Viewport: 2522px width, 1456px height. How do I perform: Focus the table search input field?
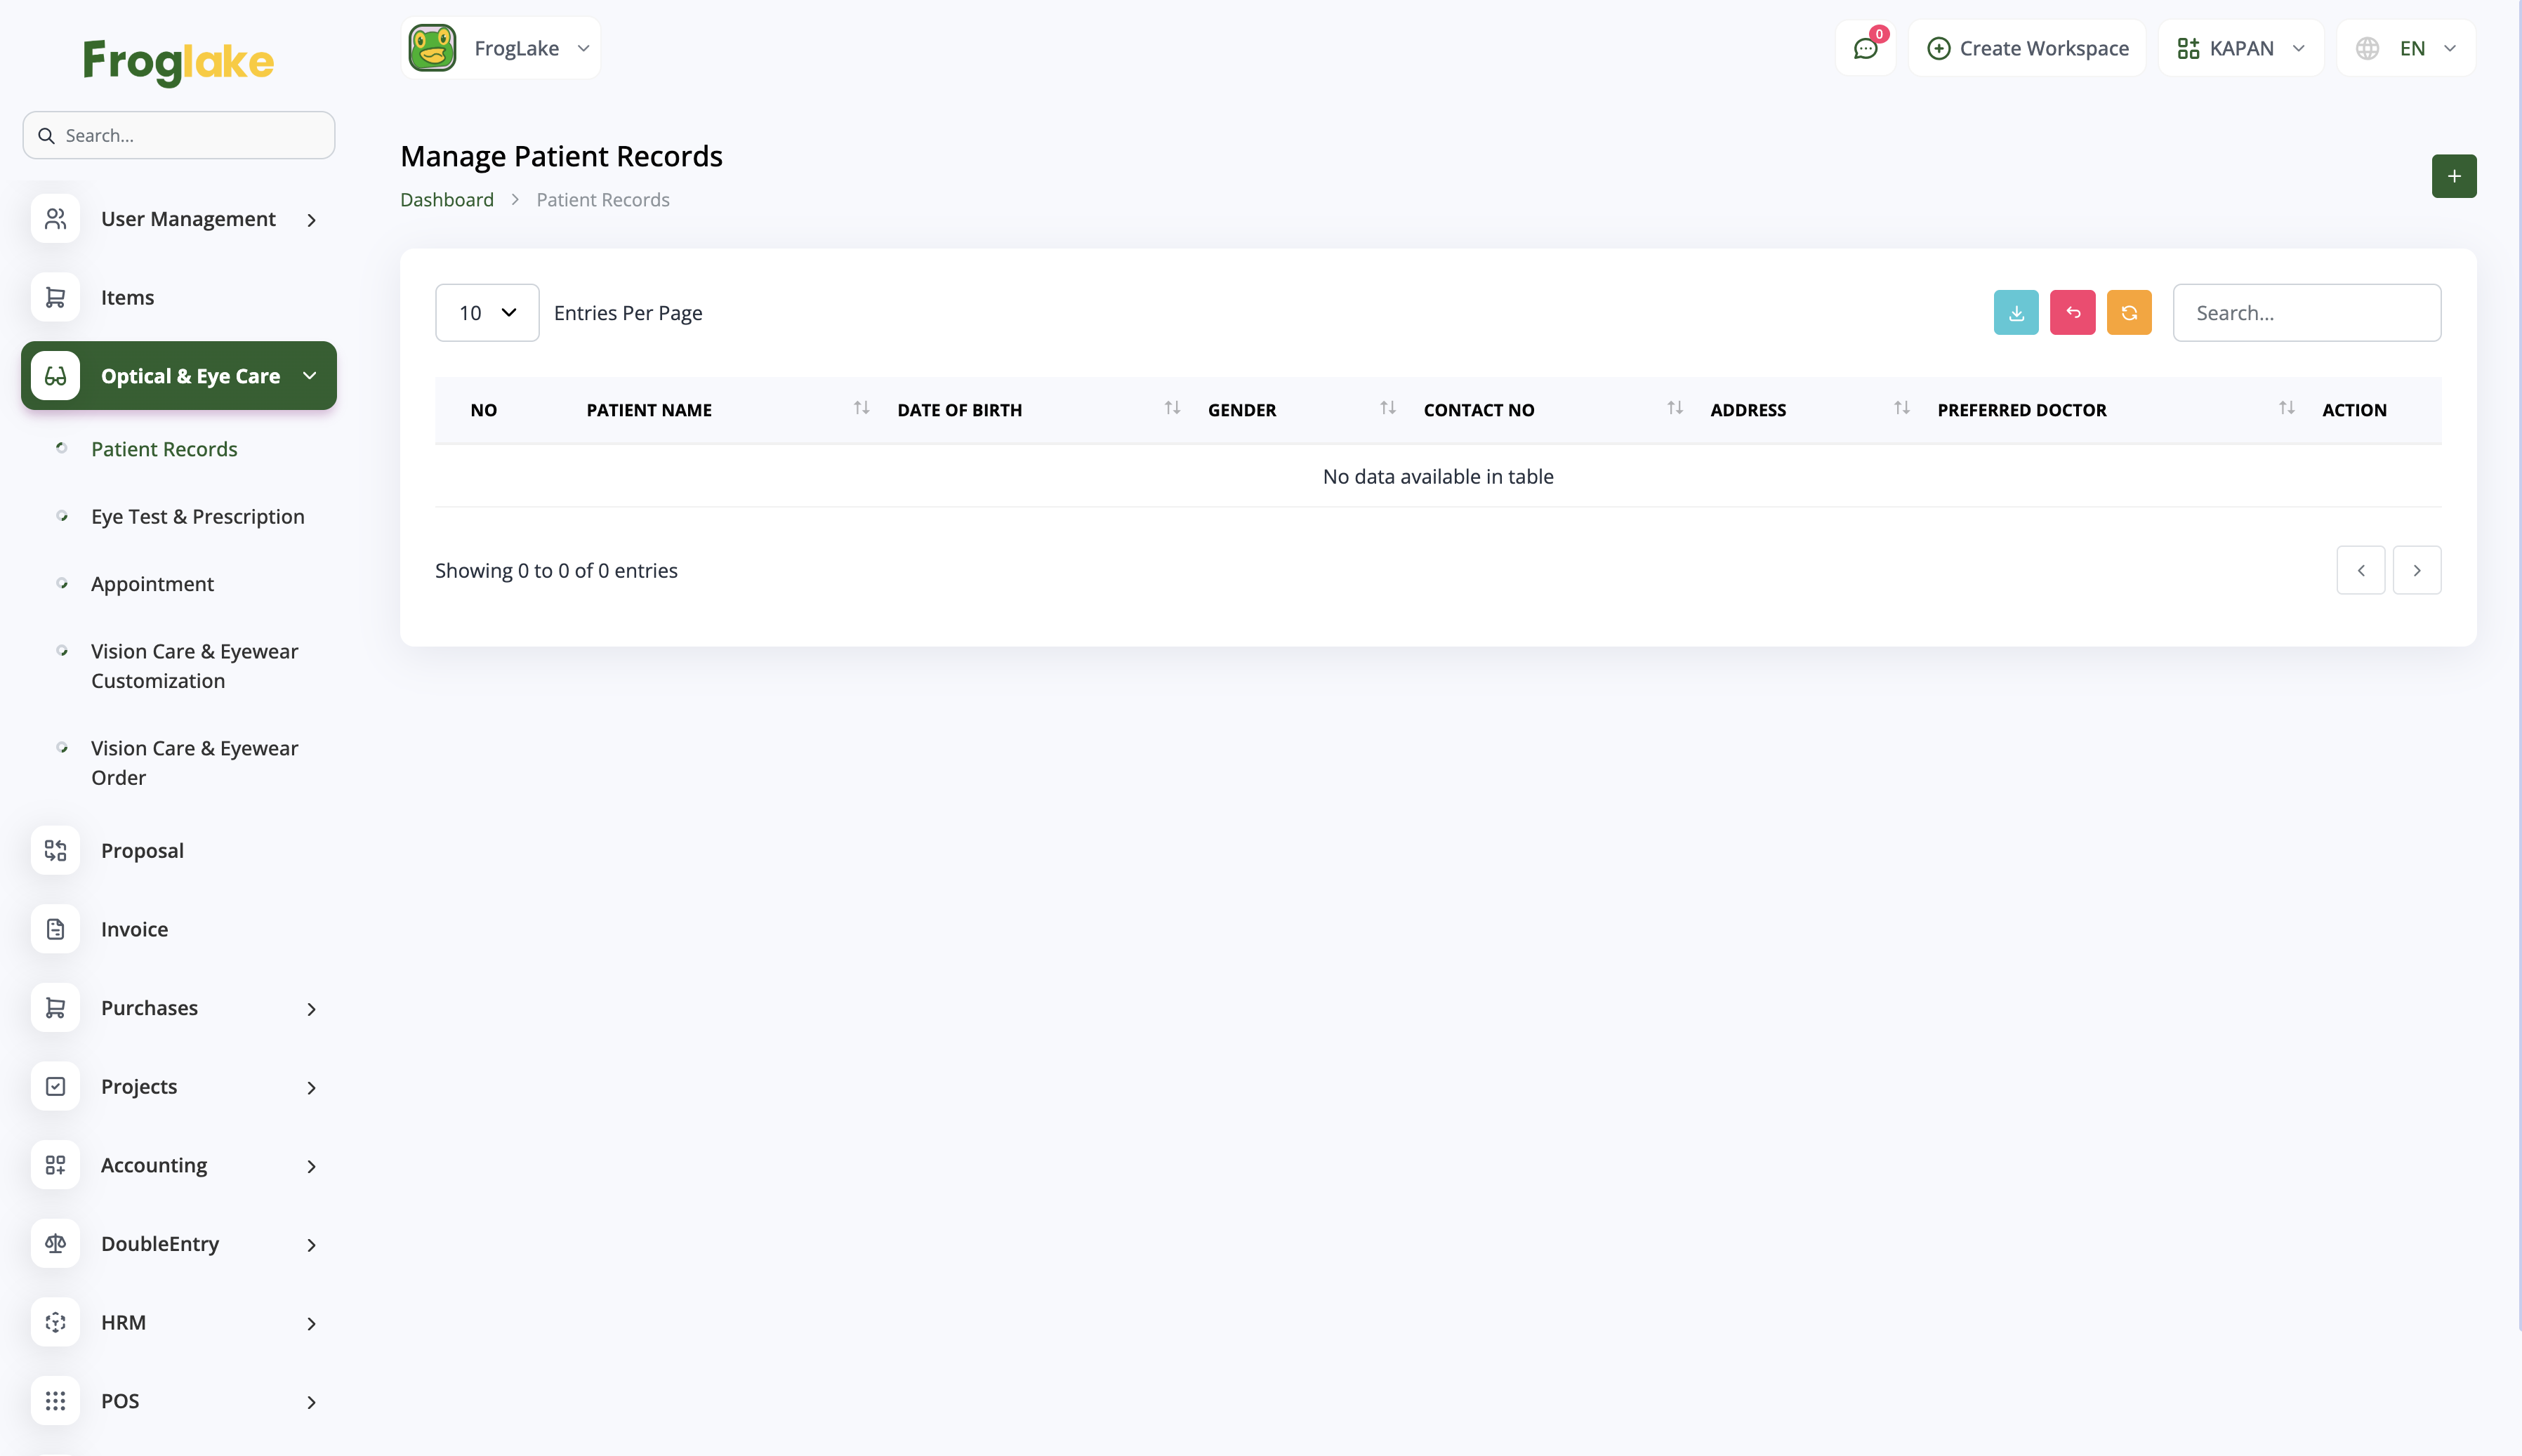tap(2306, 313)
